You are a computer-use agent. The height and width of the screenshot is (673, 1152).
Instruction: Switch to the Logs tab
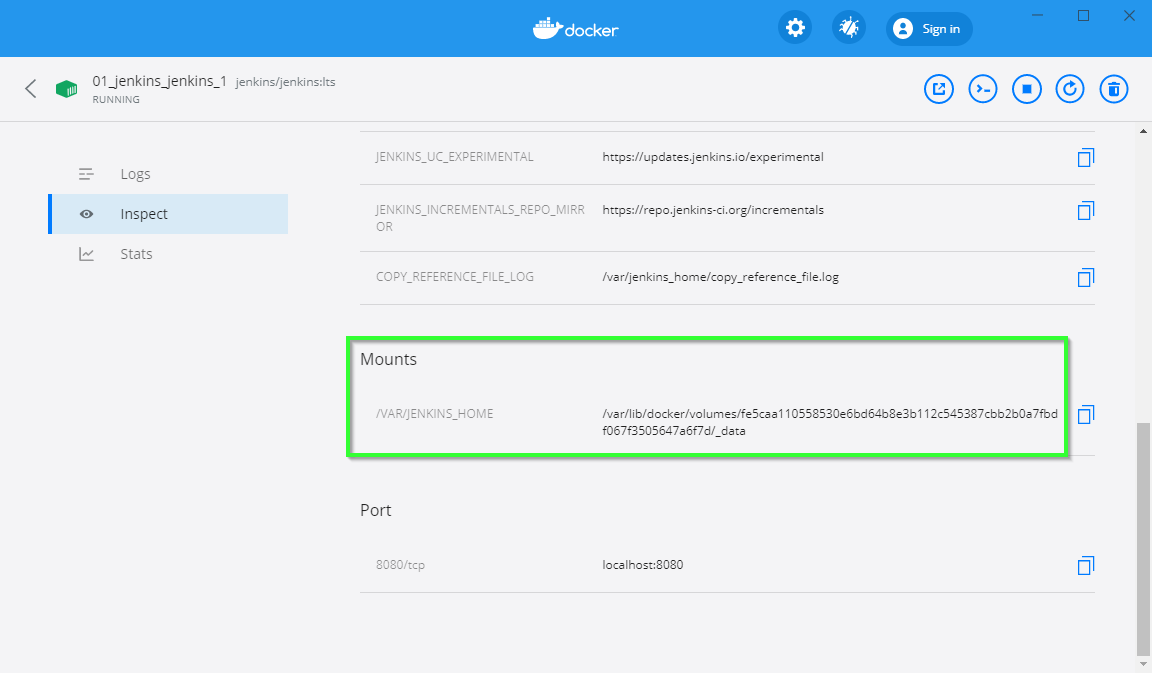(135, 174)
